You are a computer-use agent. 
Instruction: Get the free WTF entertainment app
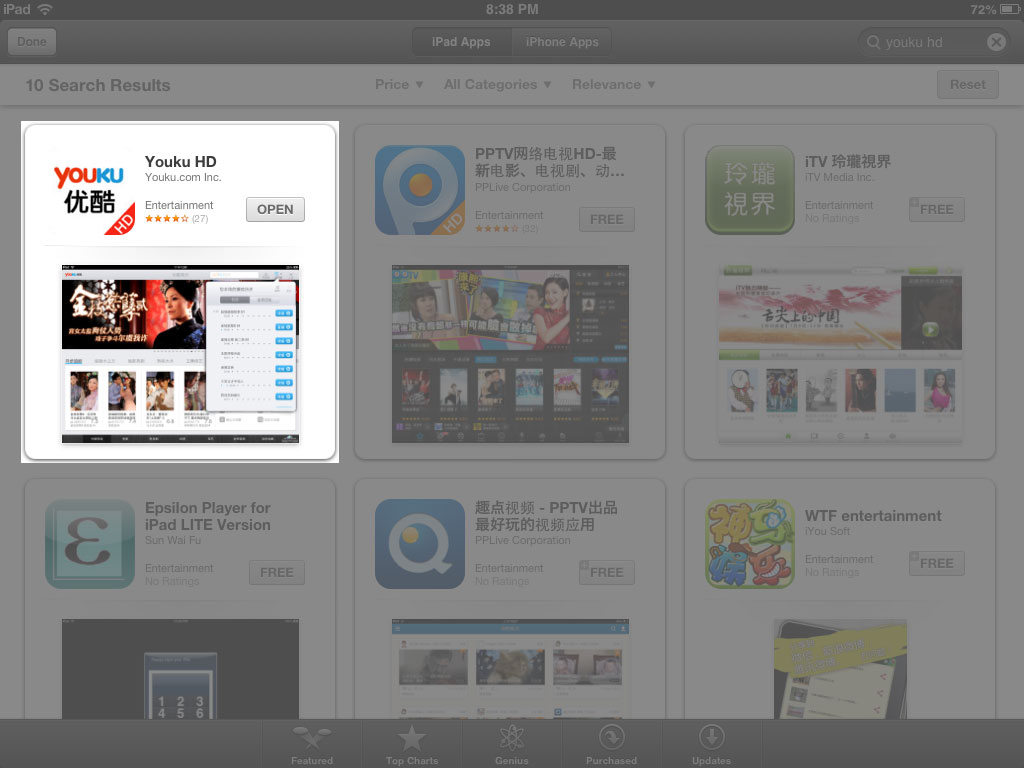[x=936, y=563]
